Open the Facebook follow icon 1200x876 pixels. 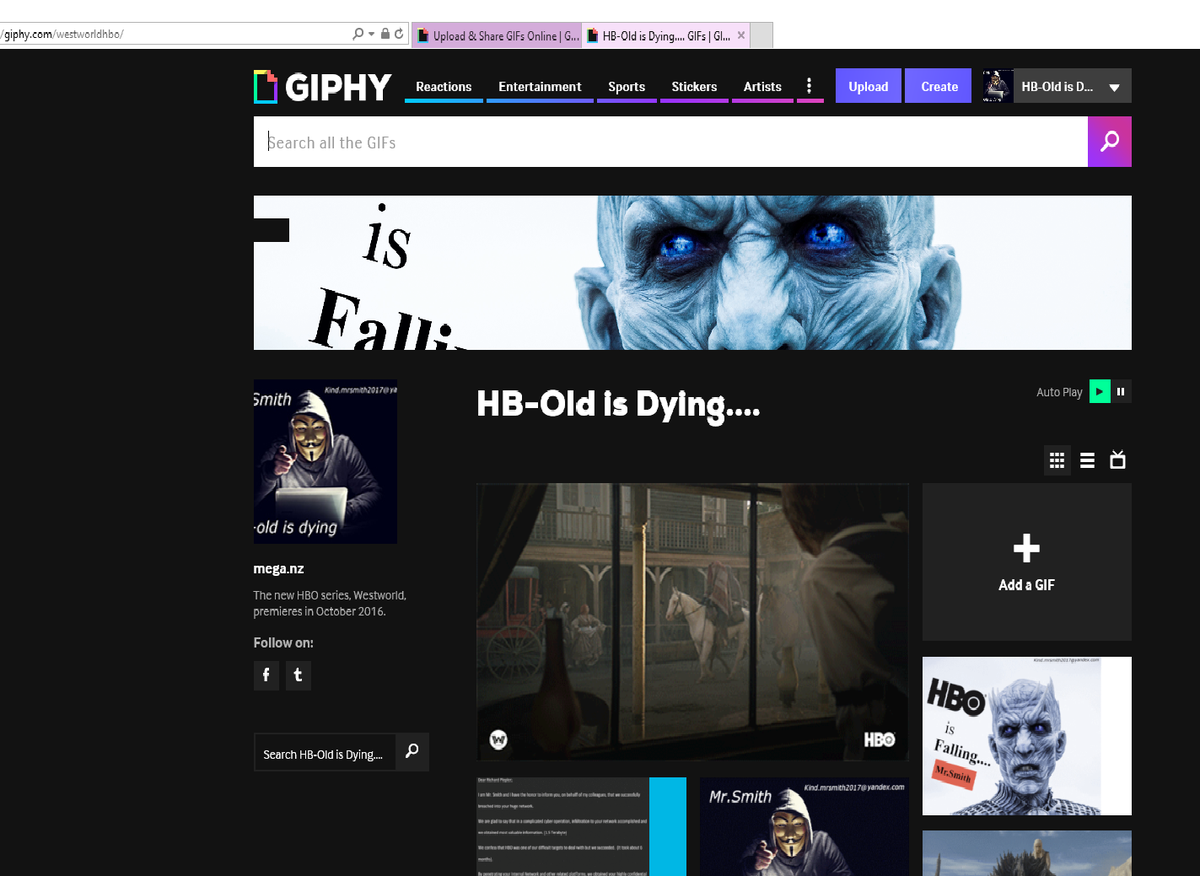[266, 675]
